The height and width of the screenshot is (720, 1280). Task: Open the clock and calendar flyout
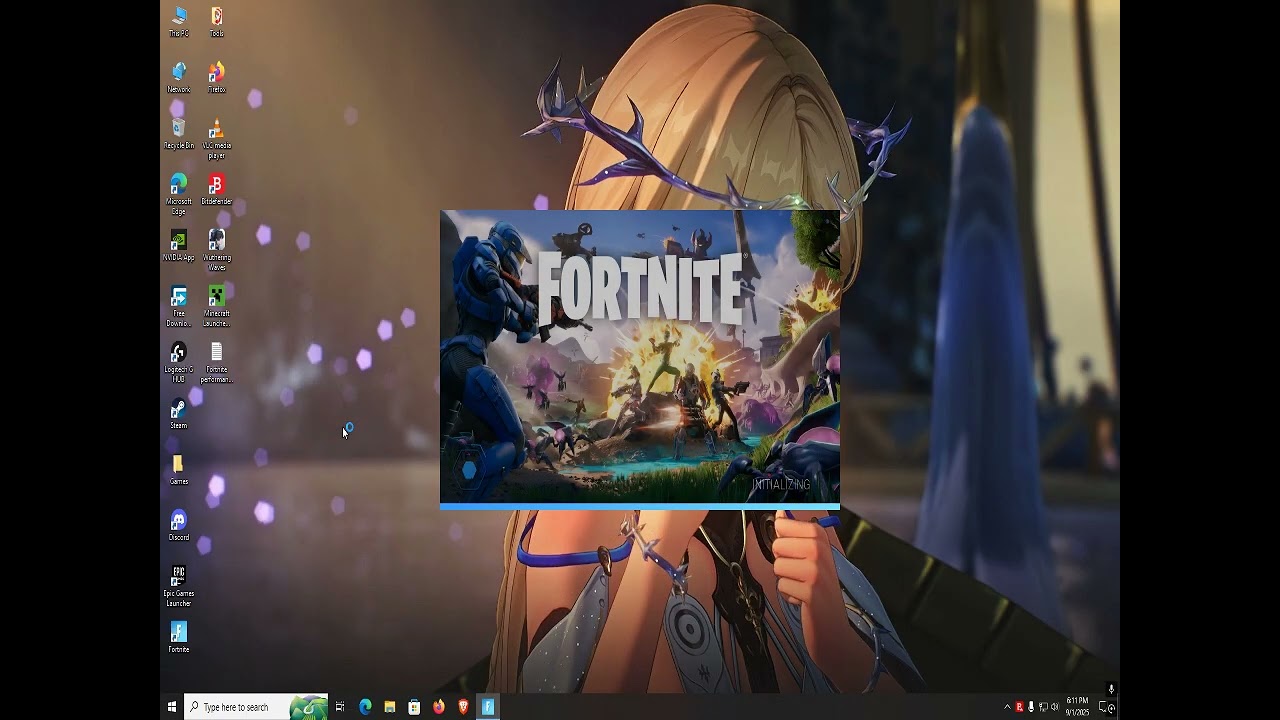click(x=1077, y=707)
